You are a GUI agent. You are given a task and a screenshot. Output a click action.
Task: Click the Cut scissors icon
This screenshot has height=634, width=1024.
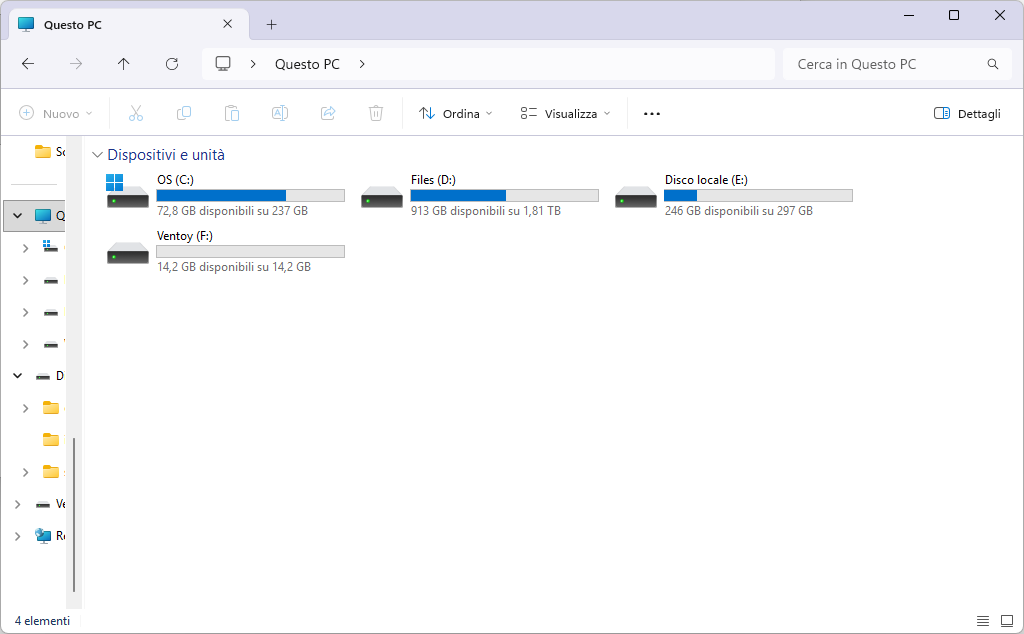[x=136, y=113]
